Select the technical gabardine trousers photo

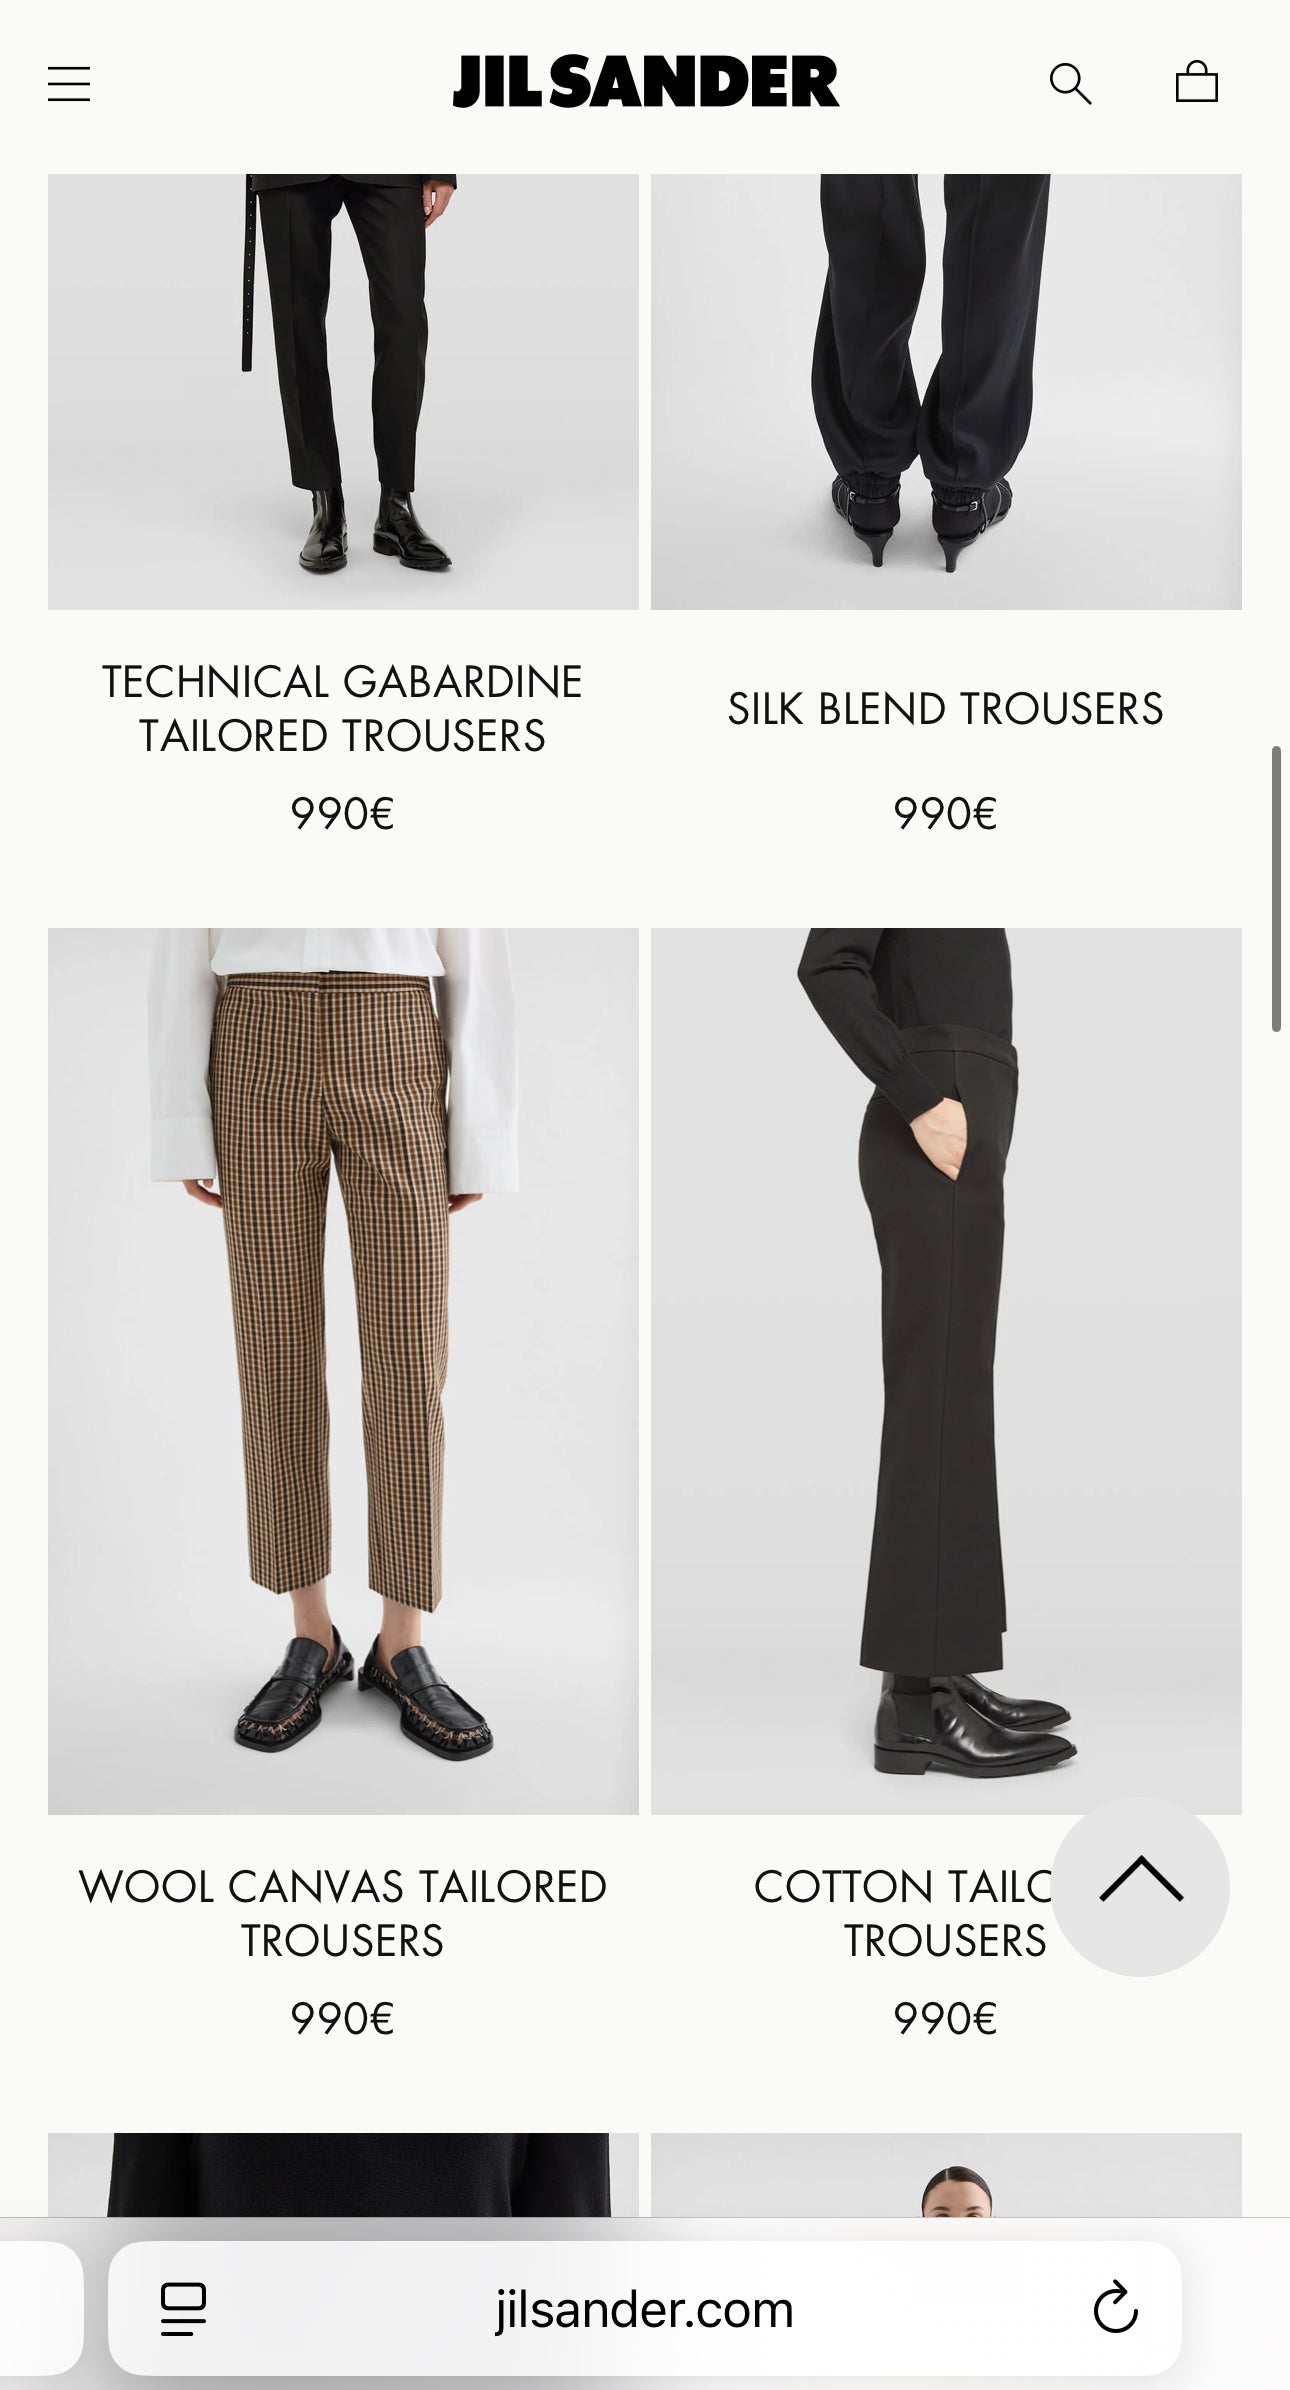pyautogui.click(x=343, y=392)
